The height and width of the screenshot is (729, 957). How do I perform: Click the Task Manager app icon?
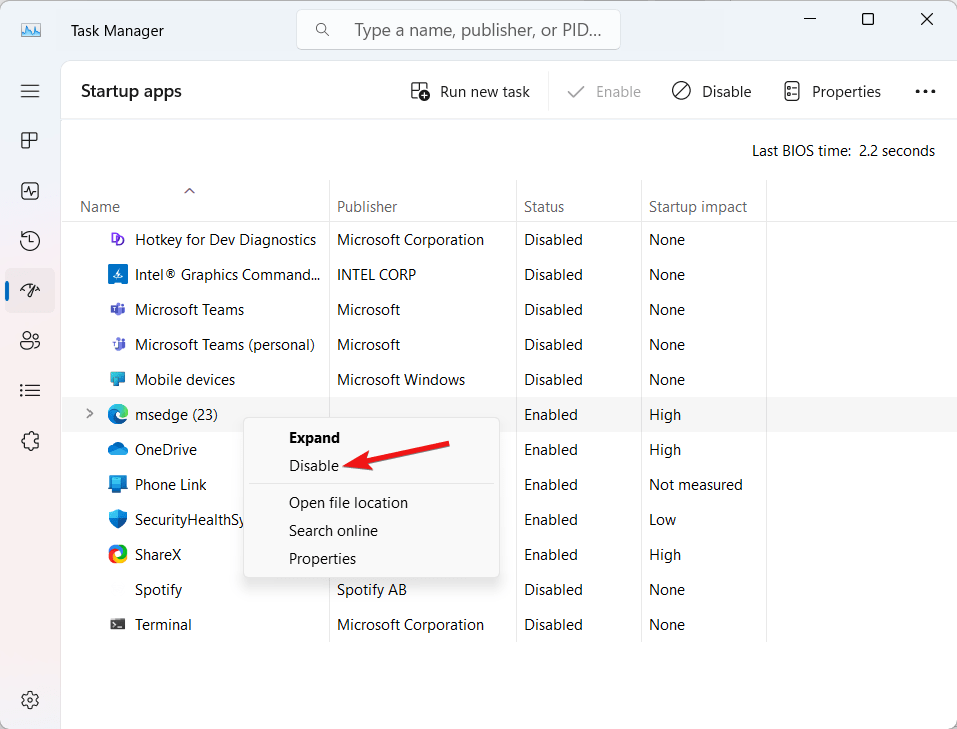coord(31,30)
